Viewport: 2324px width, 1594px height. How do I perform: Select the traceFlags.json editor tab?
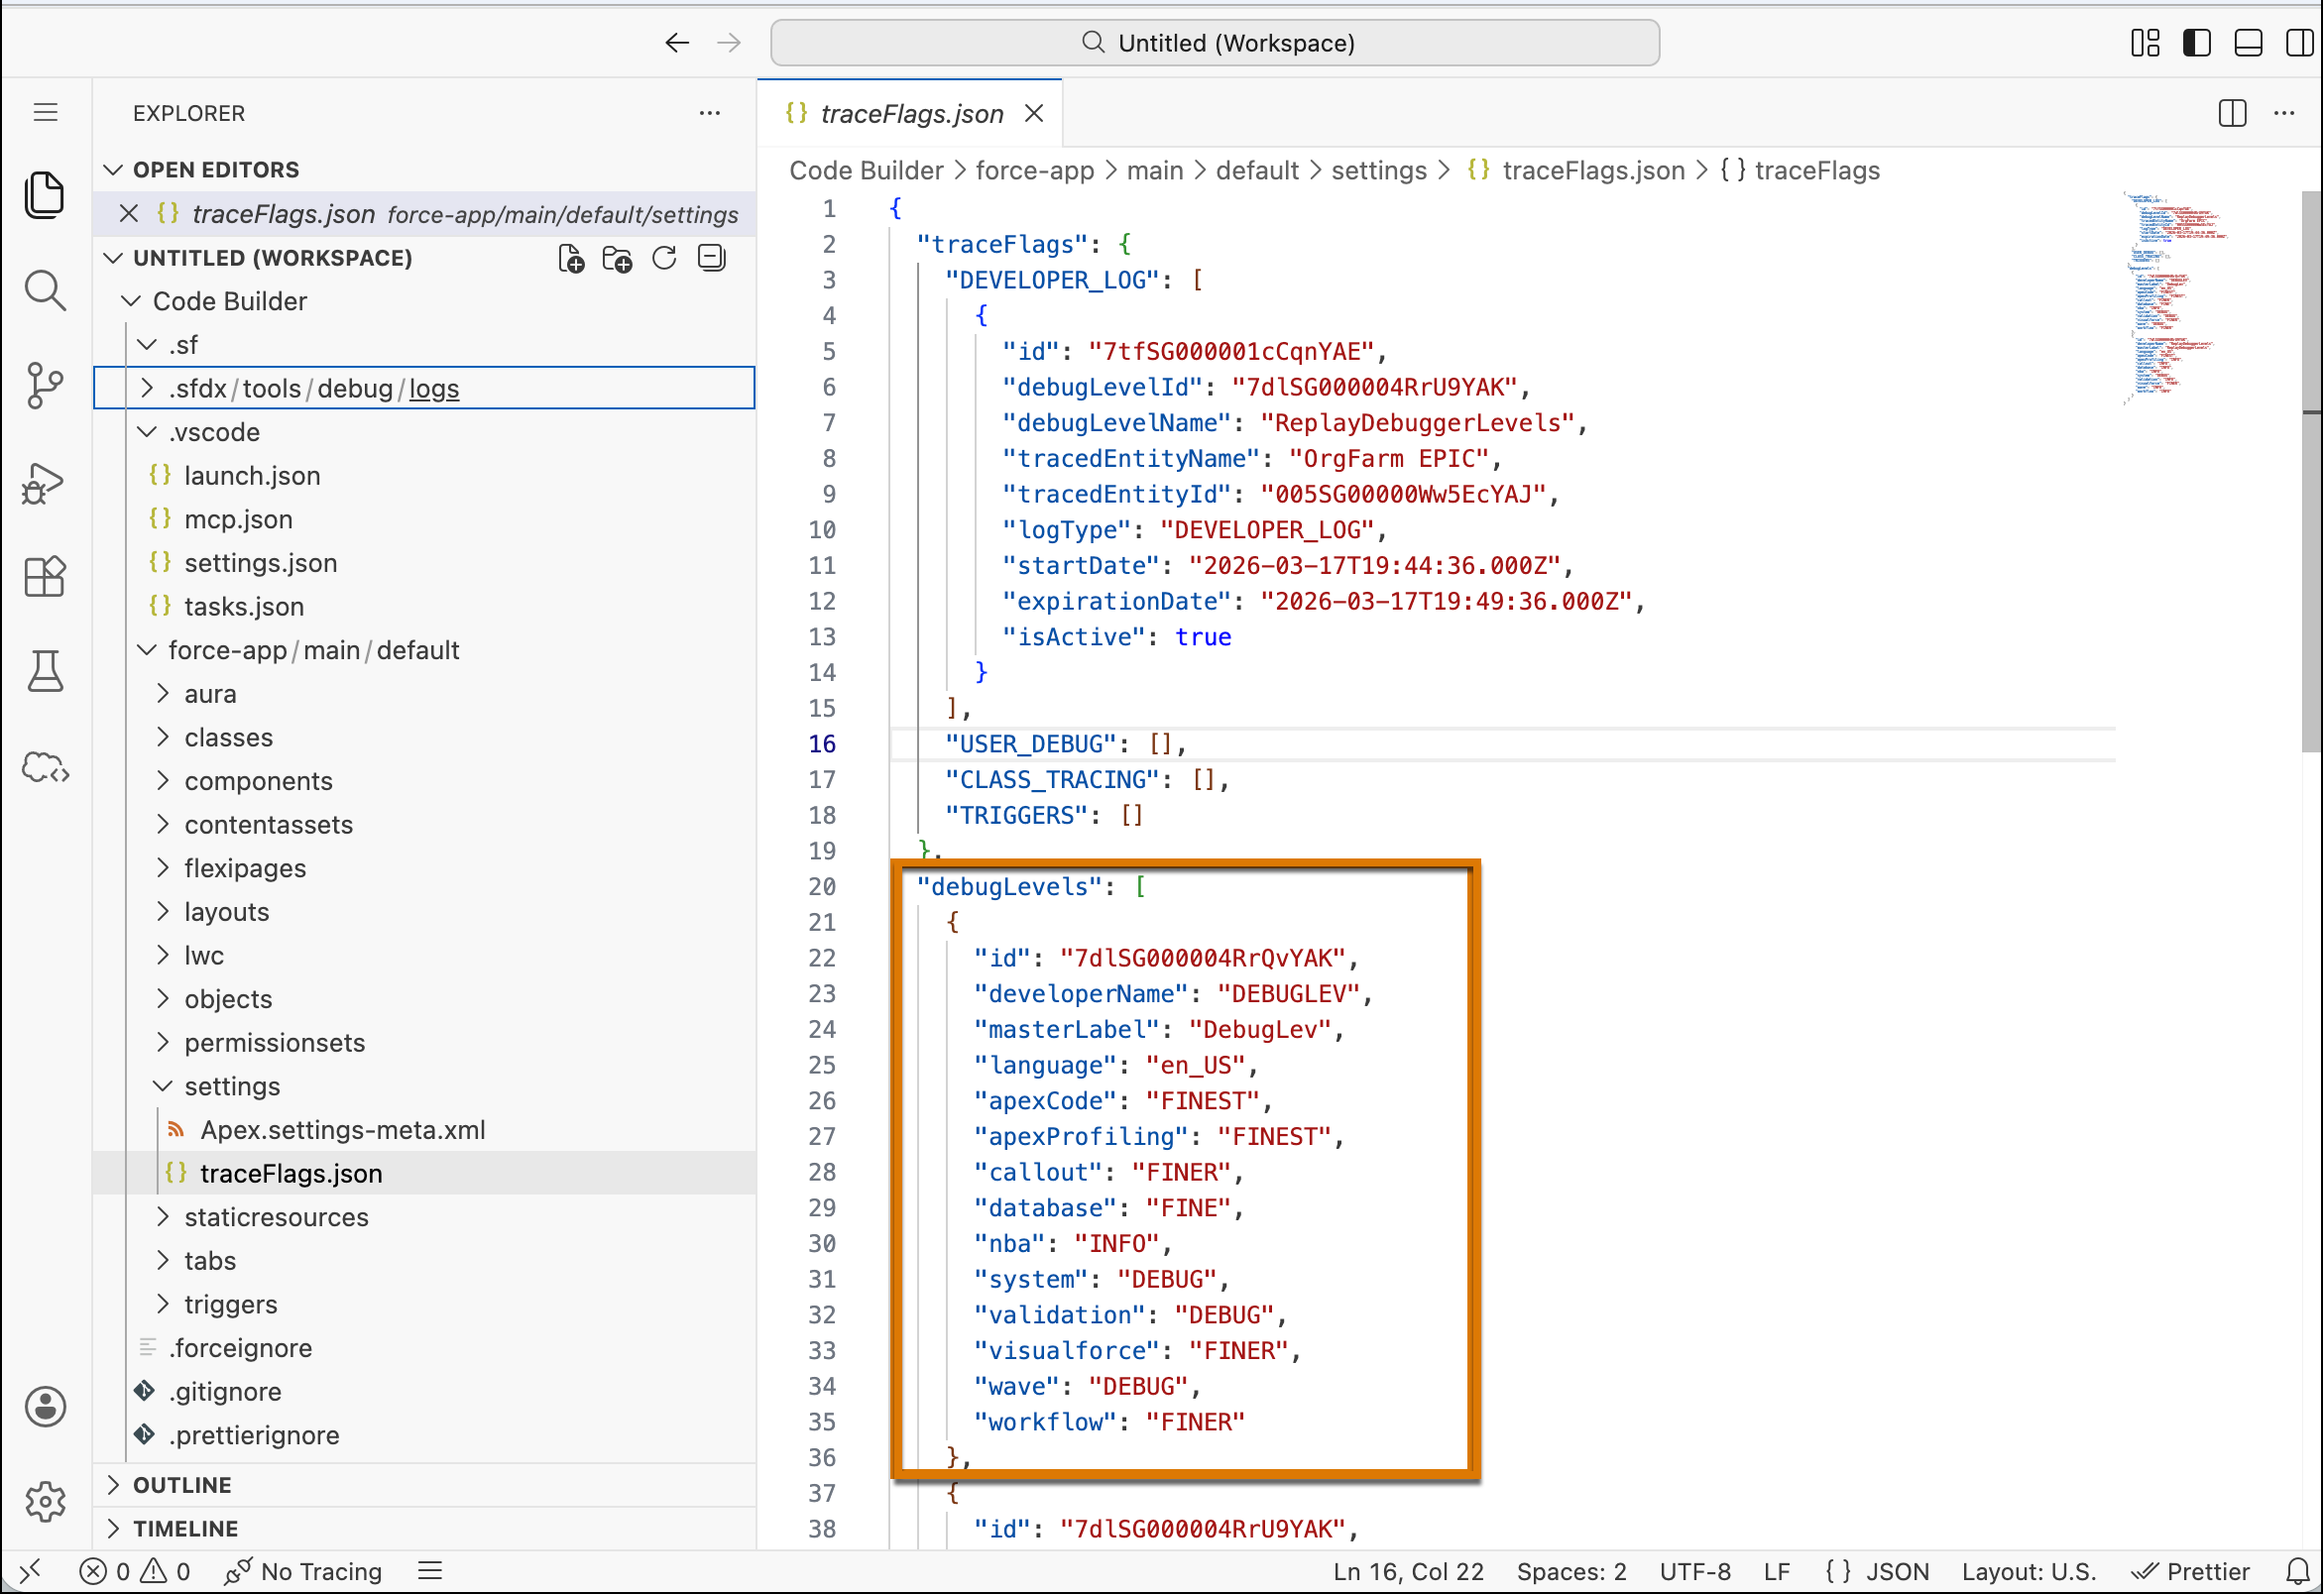pyautogui.click(x=911, y=114)
